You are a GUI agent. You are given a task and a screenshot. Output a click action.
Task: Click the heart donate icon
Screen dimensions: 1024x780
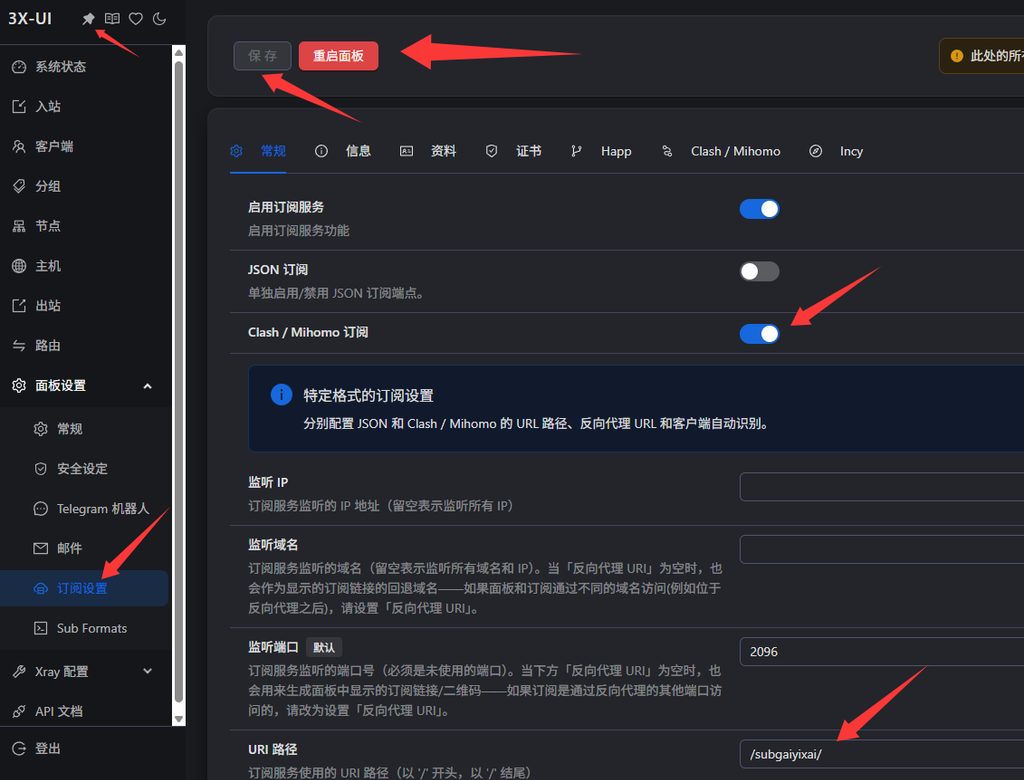(136, 19)
